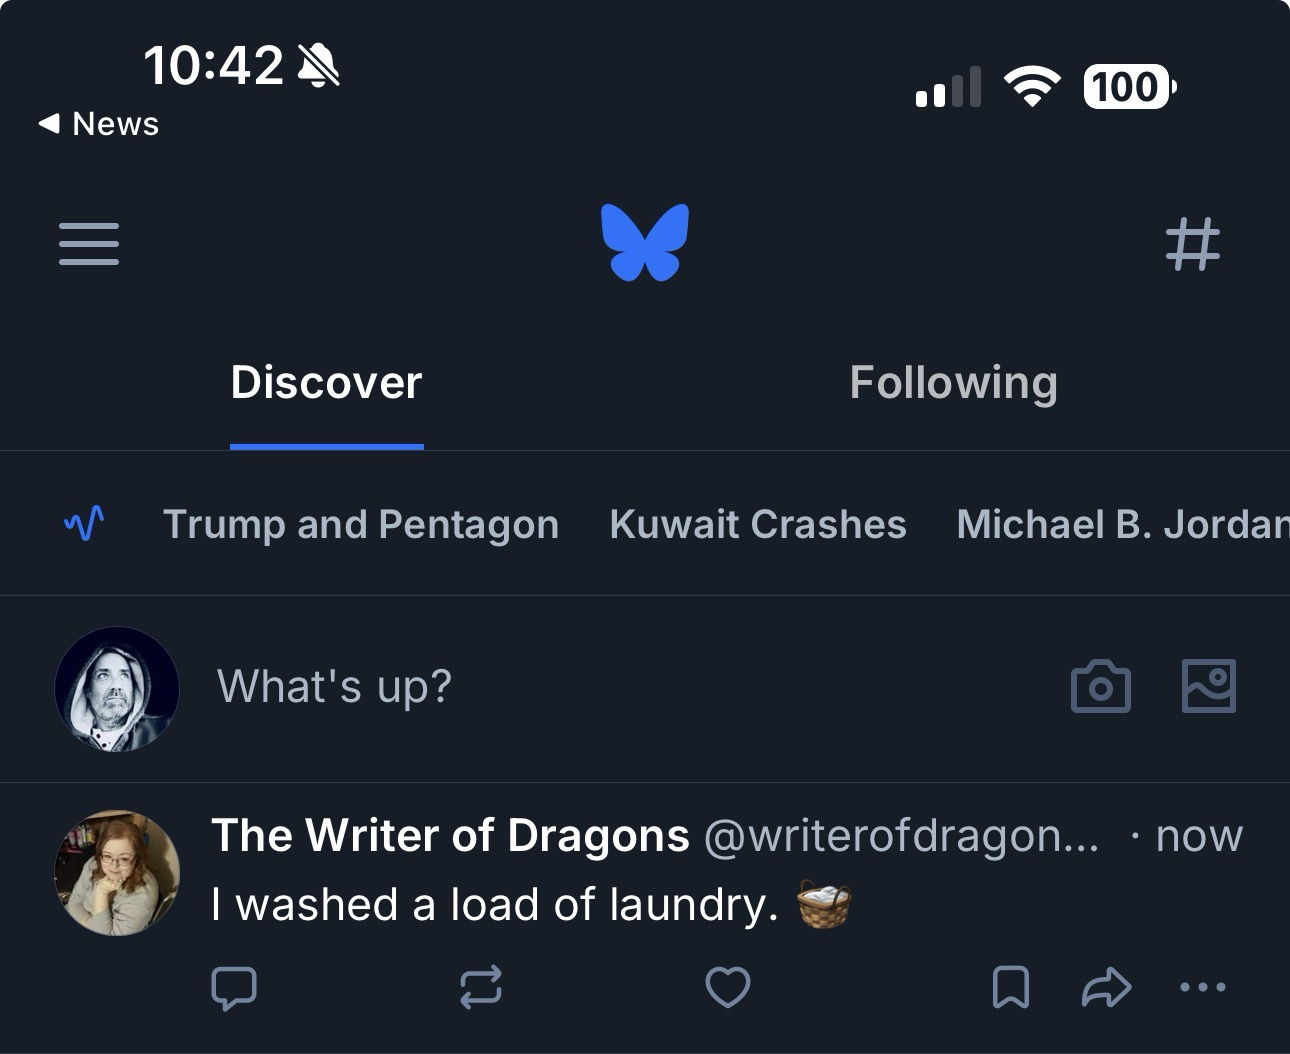
Task: Reply to the laundry post
Action: pos(234,988)
